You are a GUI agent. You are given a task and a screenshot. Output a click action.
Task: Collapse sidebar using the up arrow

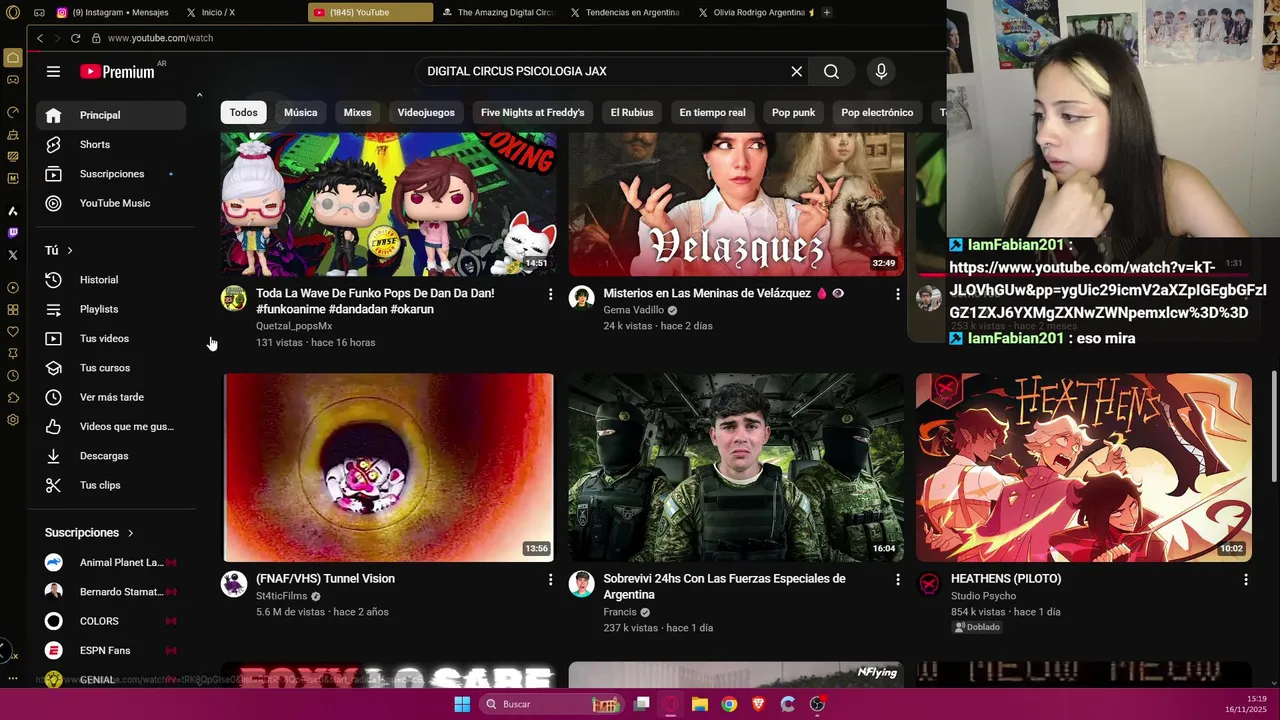tap(199, 95)
